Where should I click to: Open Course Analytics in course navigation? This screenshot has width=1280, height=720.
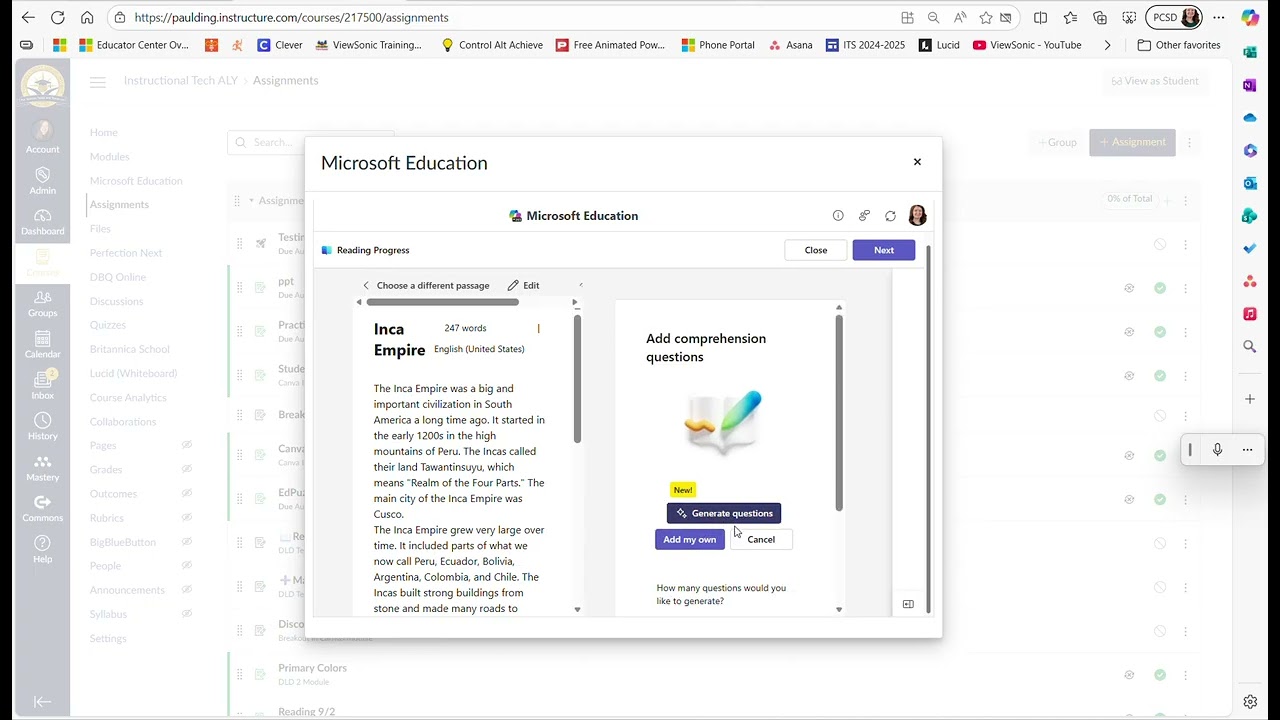[128, 397]
